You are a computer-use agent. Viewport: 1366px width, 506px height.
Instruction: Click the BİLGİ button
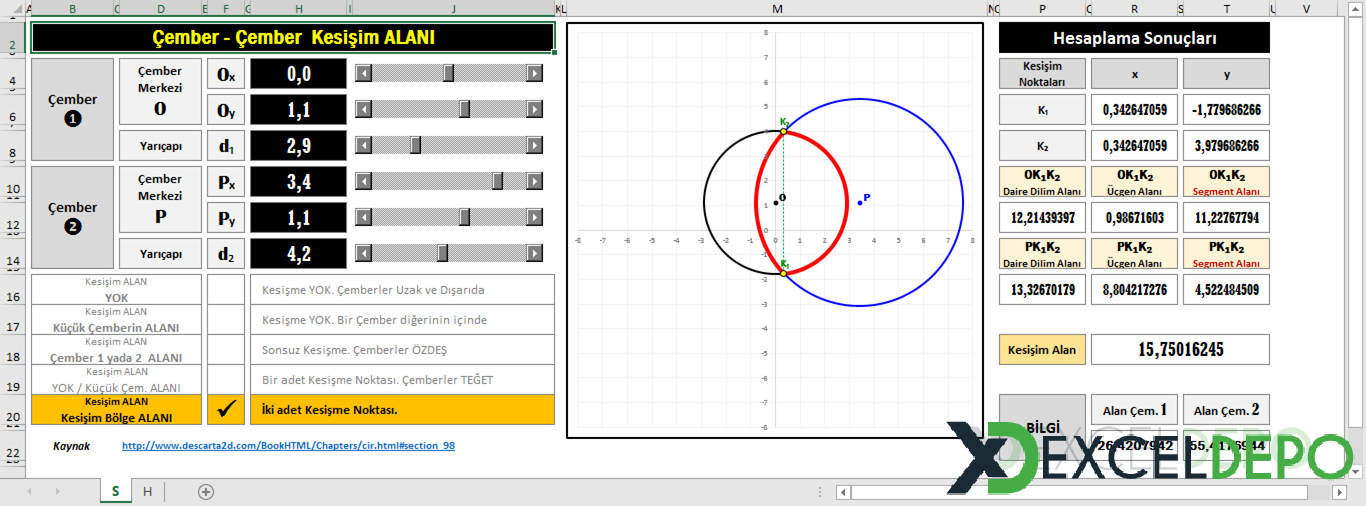tap(1041, 427)
